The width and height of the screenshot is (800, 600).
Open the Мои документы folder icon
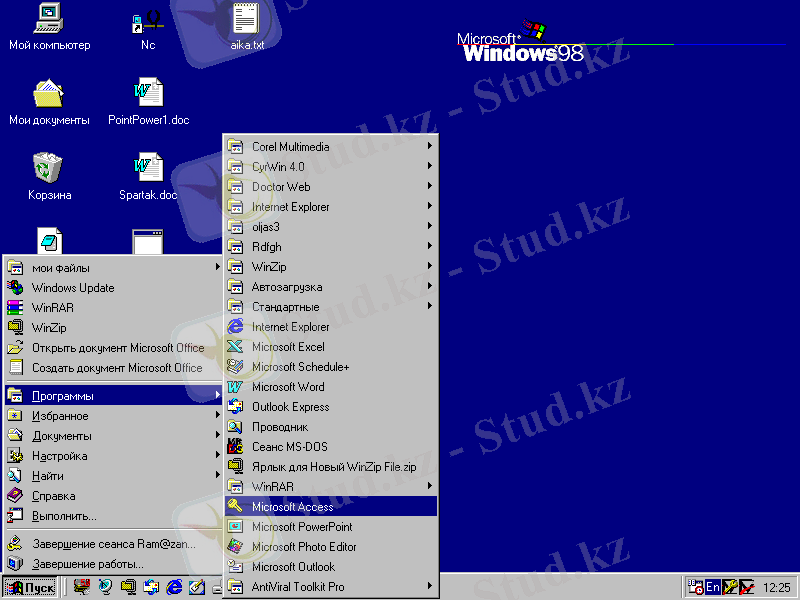[x=48, y=93]
